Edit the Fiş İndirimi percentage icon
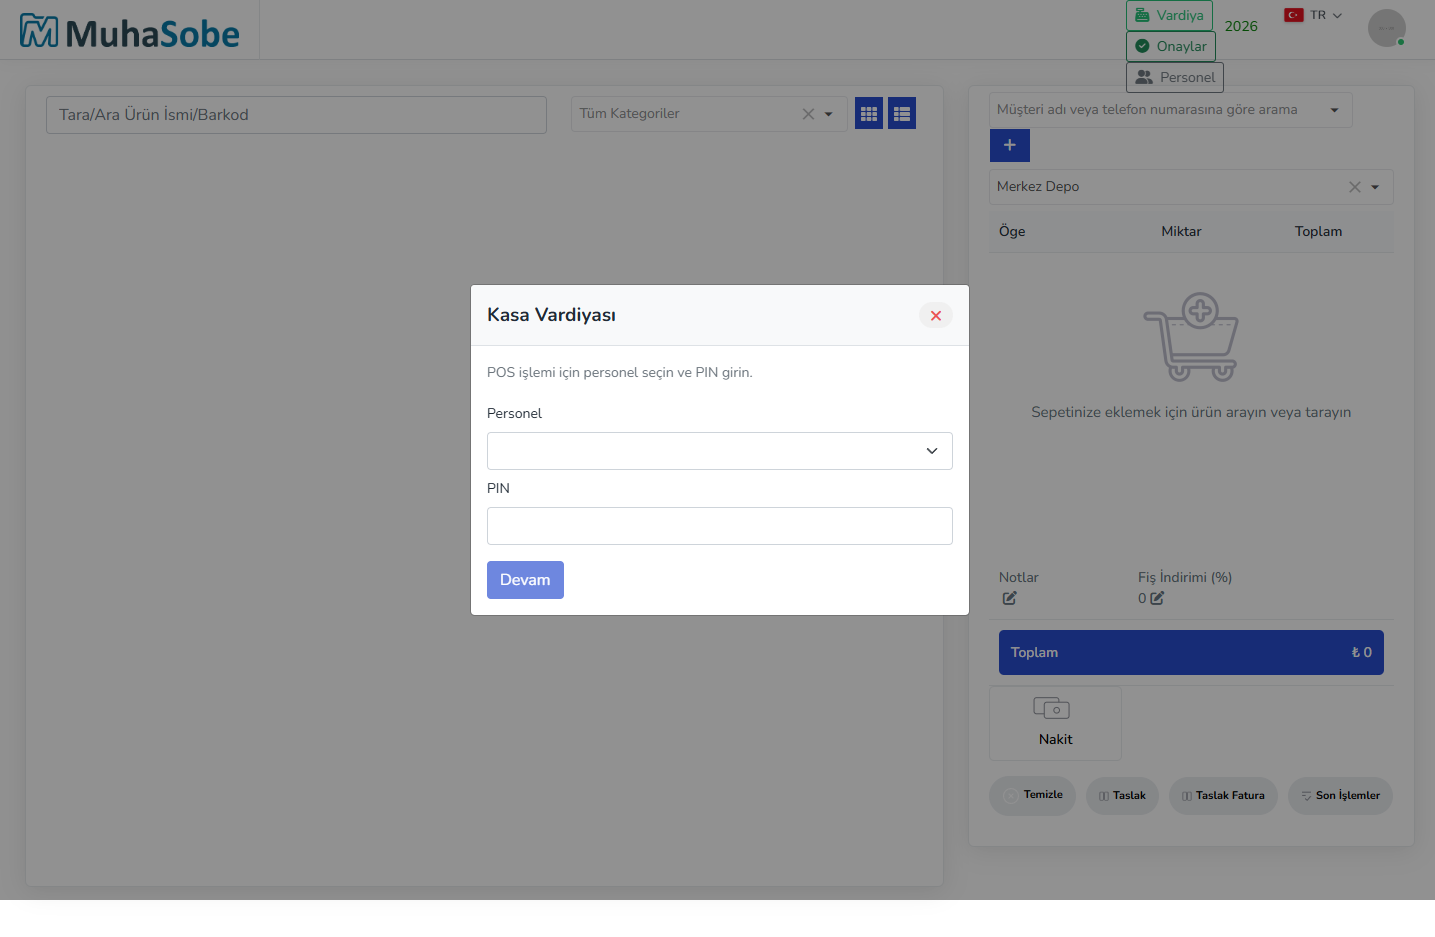This screenshot has width=1435, height=937. click(1157, 598)
